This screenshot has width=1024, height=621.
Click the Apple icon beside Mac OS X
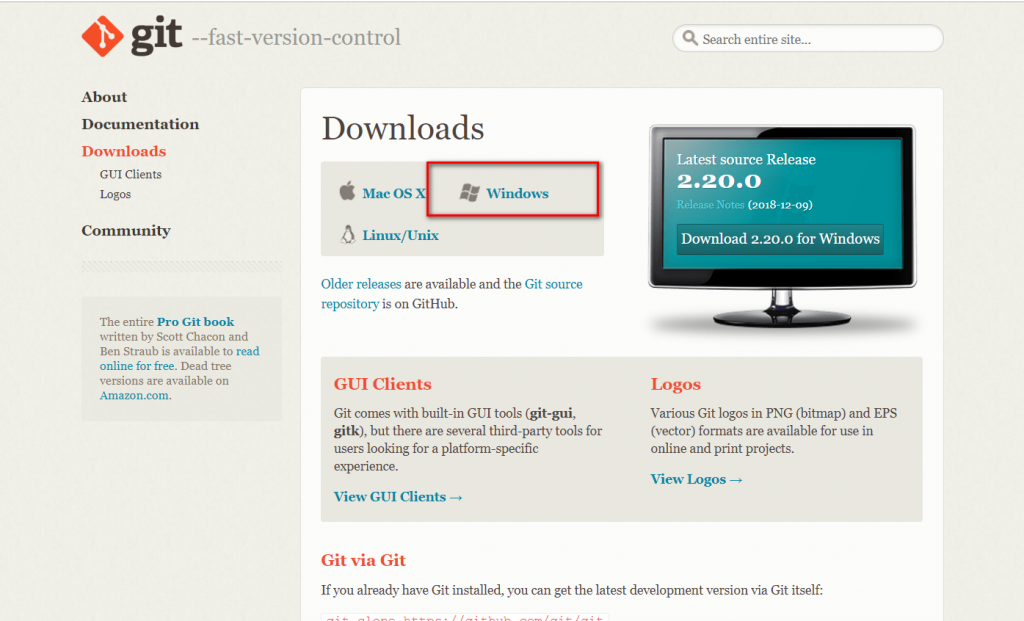(x=347, y=191)
